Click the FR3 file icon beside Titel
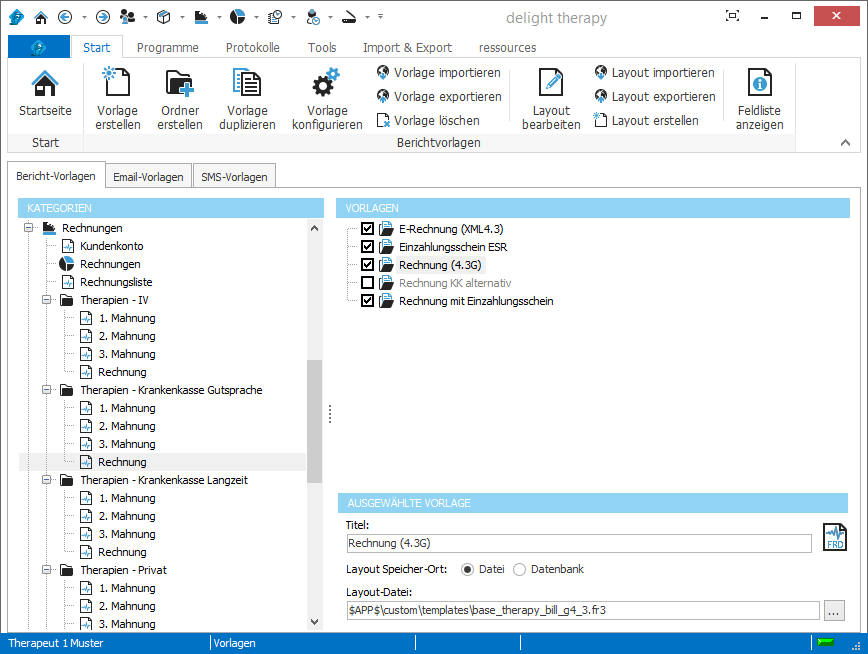The width and height of the screenshot is (868, 654). [835, 537]
